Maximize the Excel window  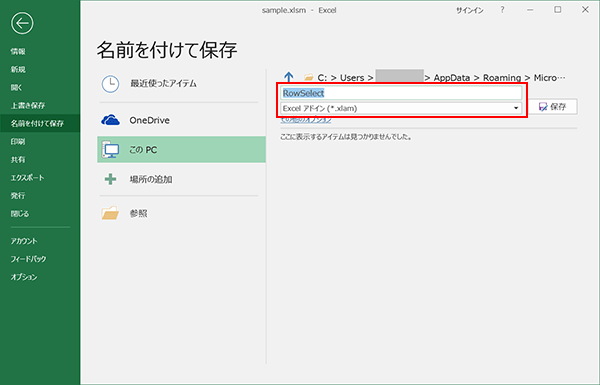[558, 10]
